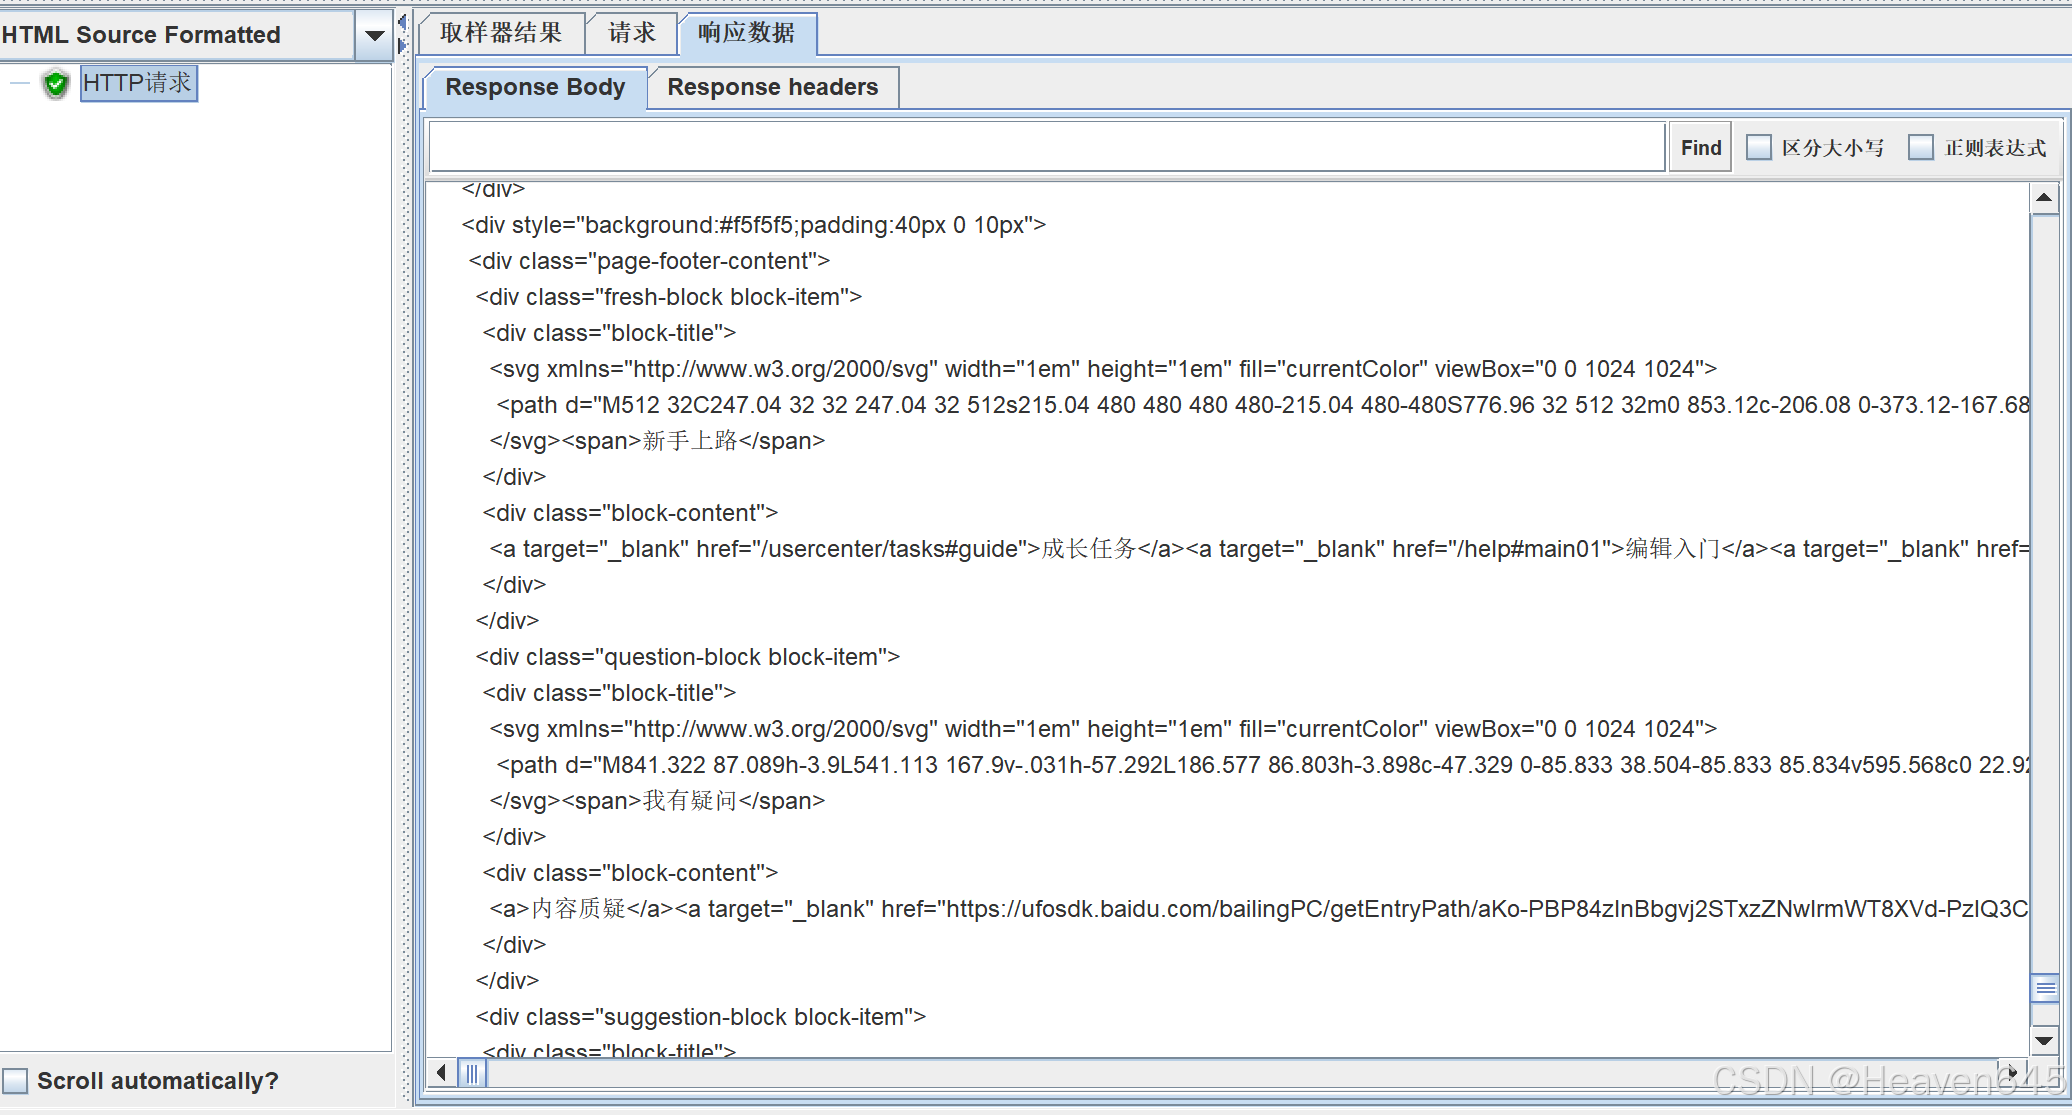This screenshot has width=2072, height=1115.
Task: Enable the 正则表达式 checkbox
Action: (x=1921, y=146)
